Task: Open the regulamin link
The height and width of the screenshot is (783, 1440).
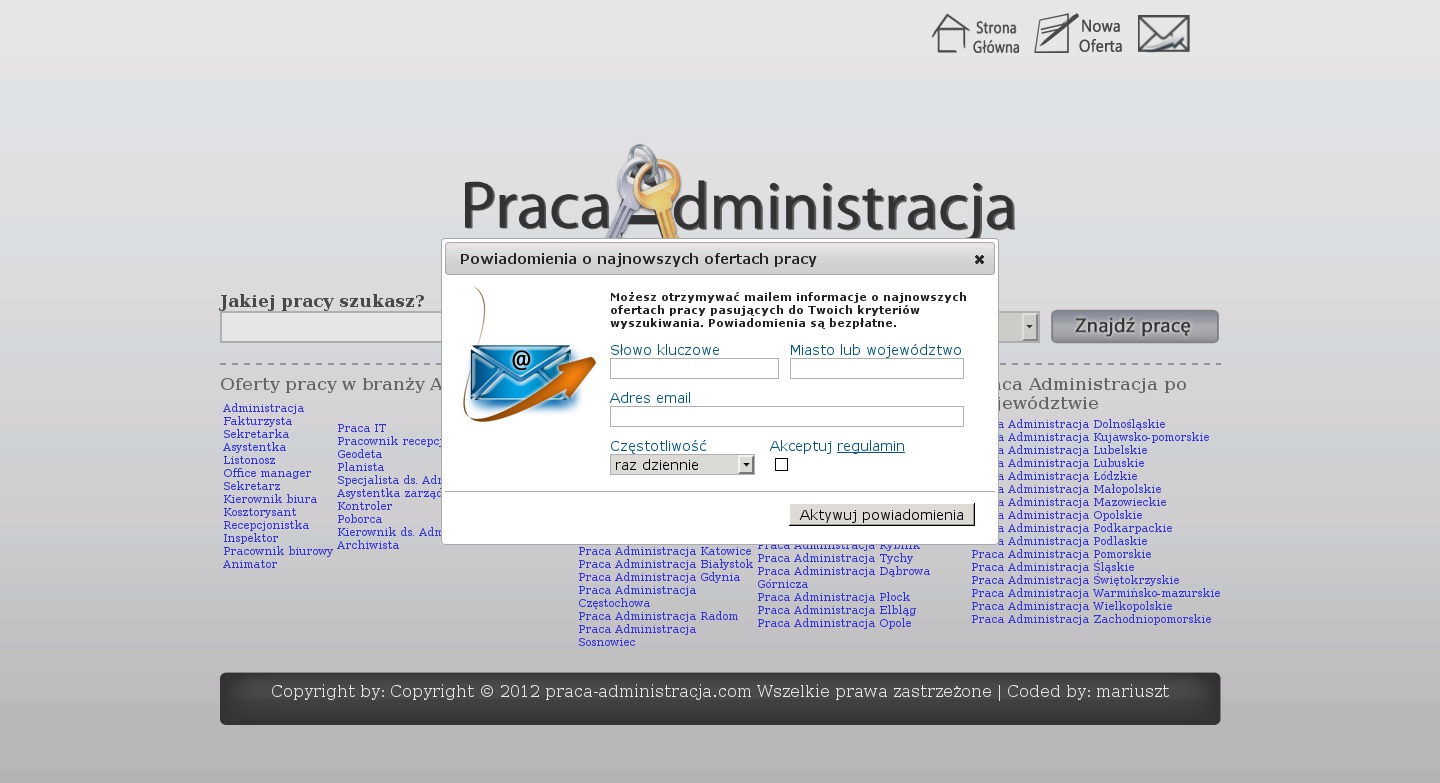Action: coord(870,446)
